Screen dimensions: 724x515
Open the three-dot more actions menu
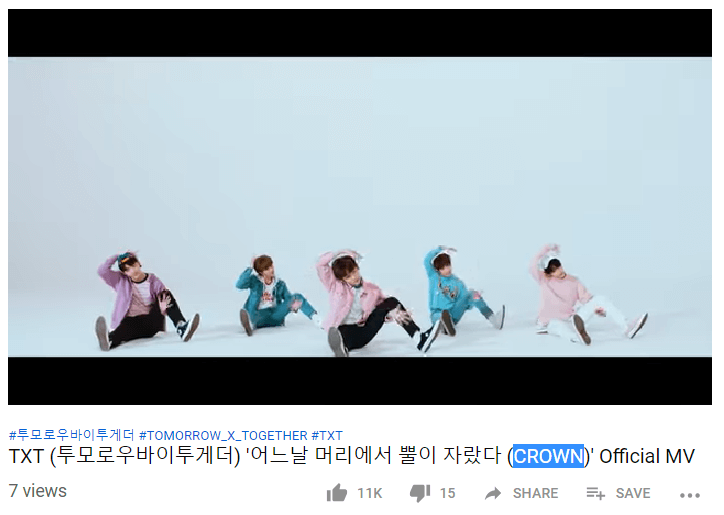[x=689, y=495]
